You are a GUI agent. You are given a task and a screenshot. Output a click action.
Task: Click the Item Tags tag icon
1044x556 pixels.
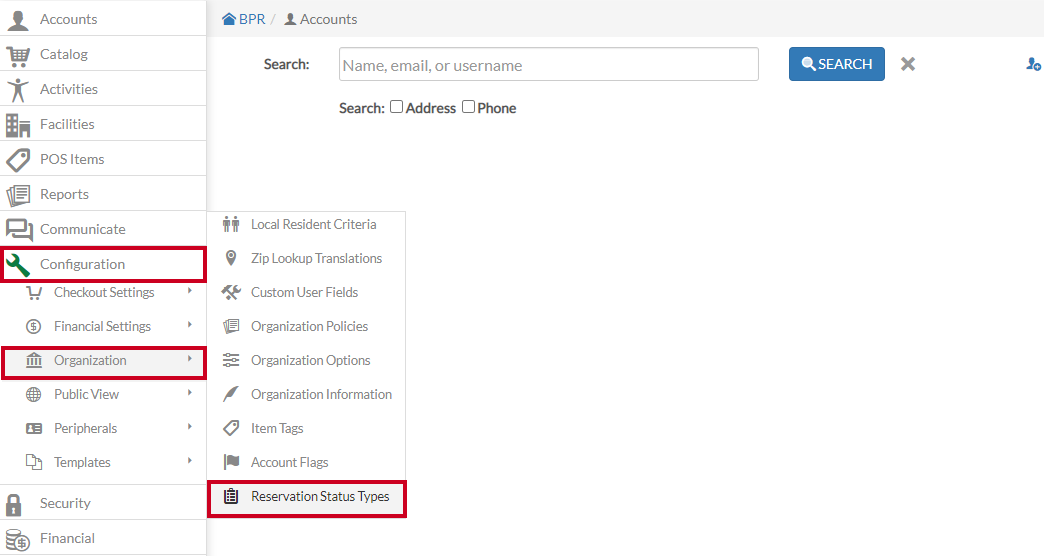231,427
